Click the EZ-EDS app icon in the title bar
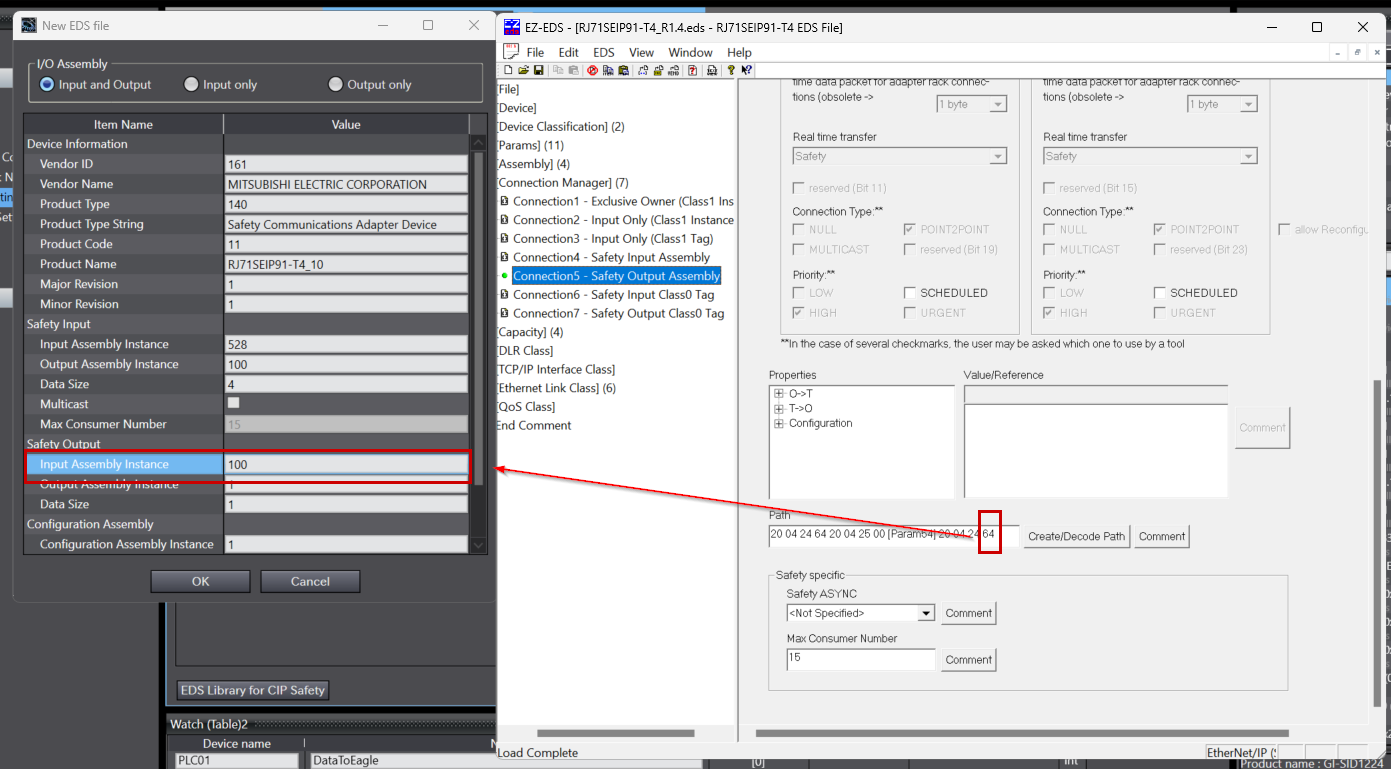The image size is (1391, 769). pyautogui.click(x=512, y=27)
